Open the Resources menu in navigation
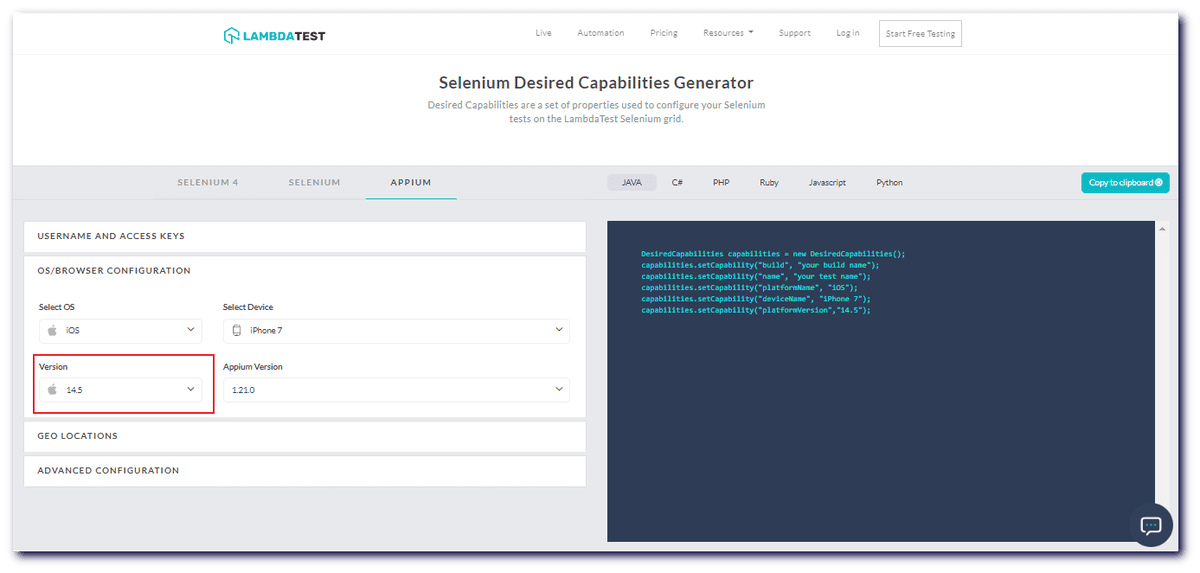 (x=728, y=33)
